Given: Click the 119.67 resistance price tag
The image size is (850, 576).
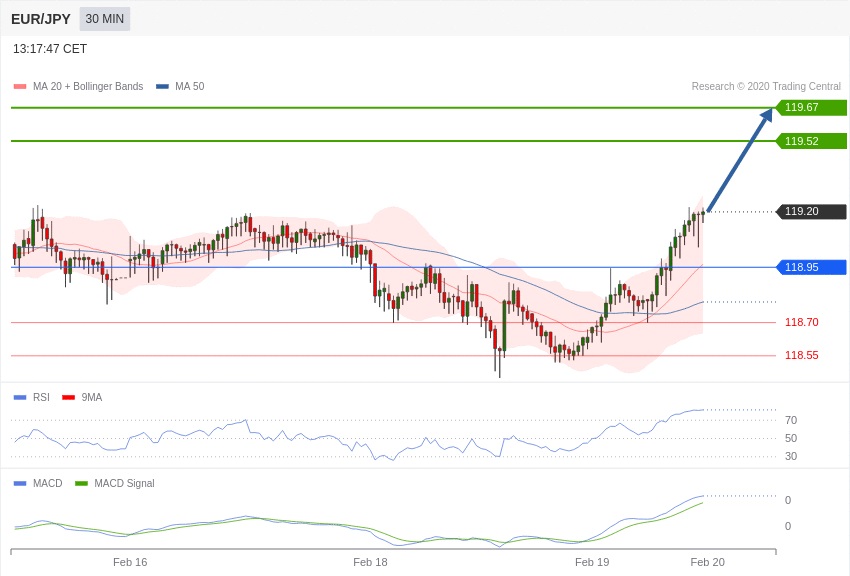Looking at the screenshot, I should [x=812, y=107].
